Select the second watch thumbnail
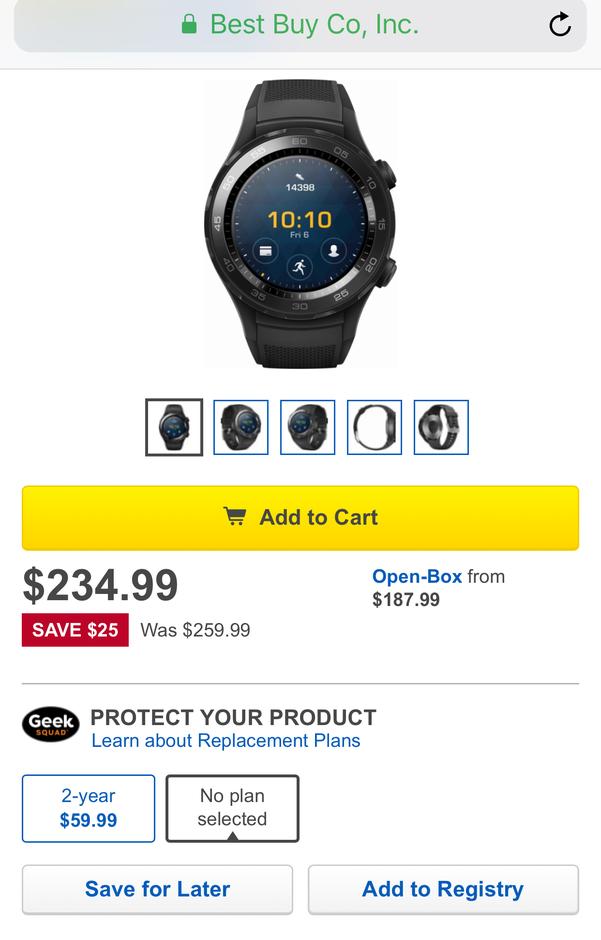This screenshot has width=601, height=940. point(241,427)
